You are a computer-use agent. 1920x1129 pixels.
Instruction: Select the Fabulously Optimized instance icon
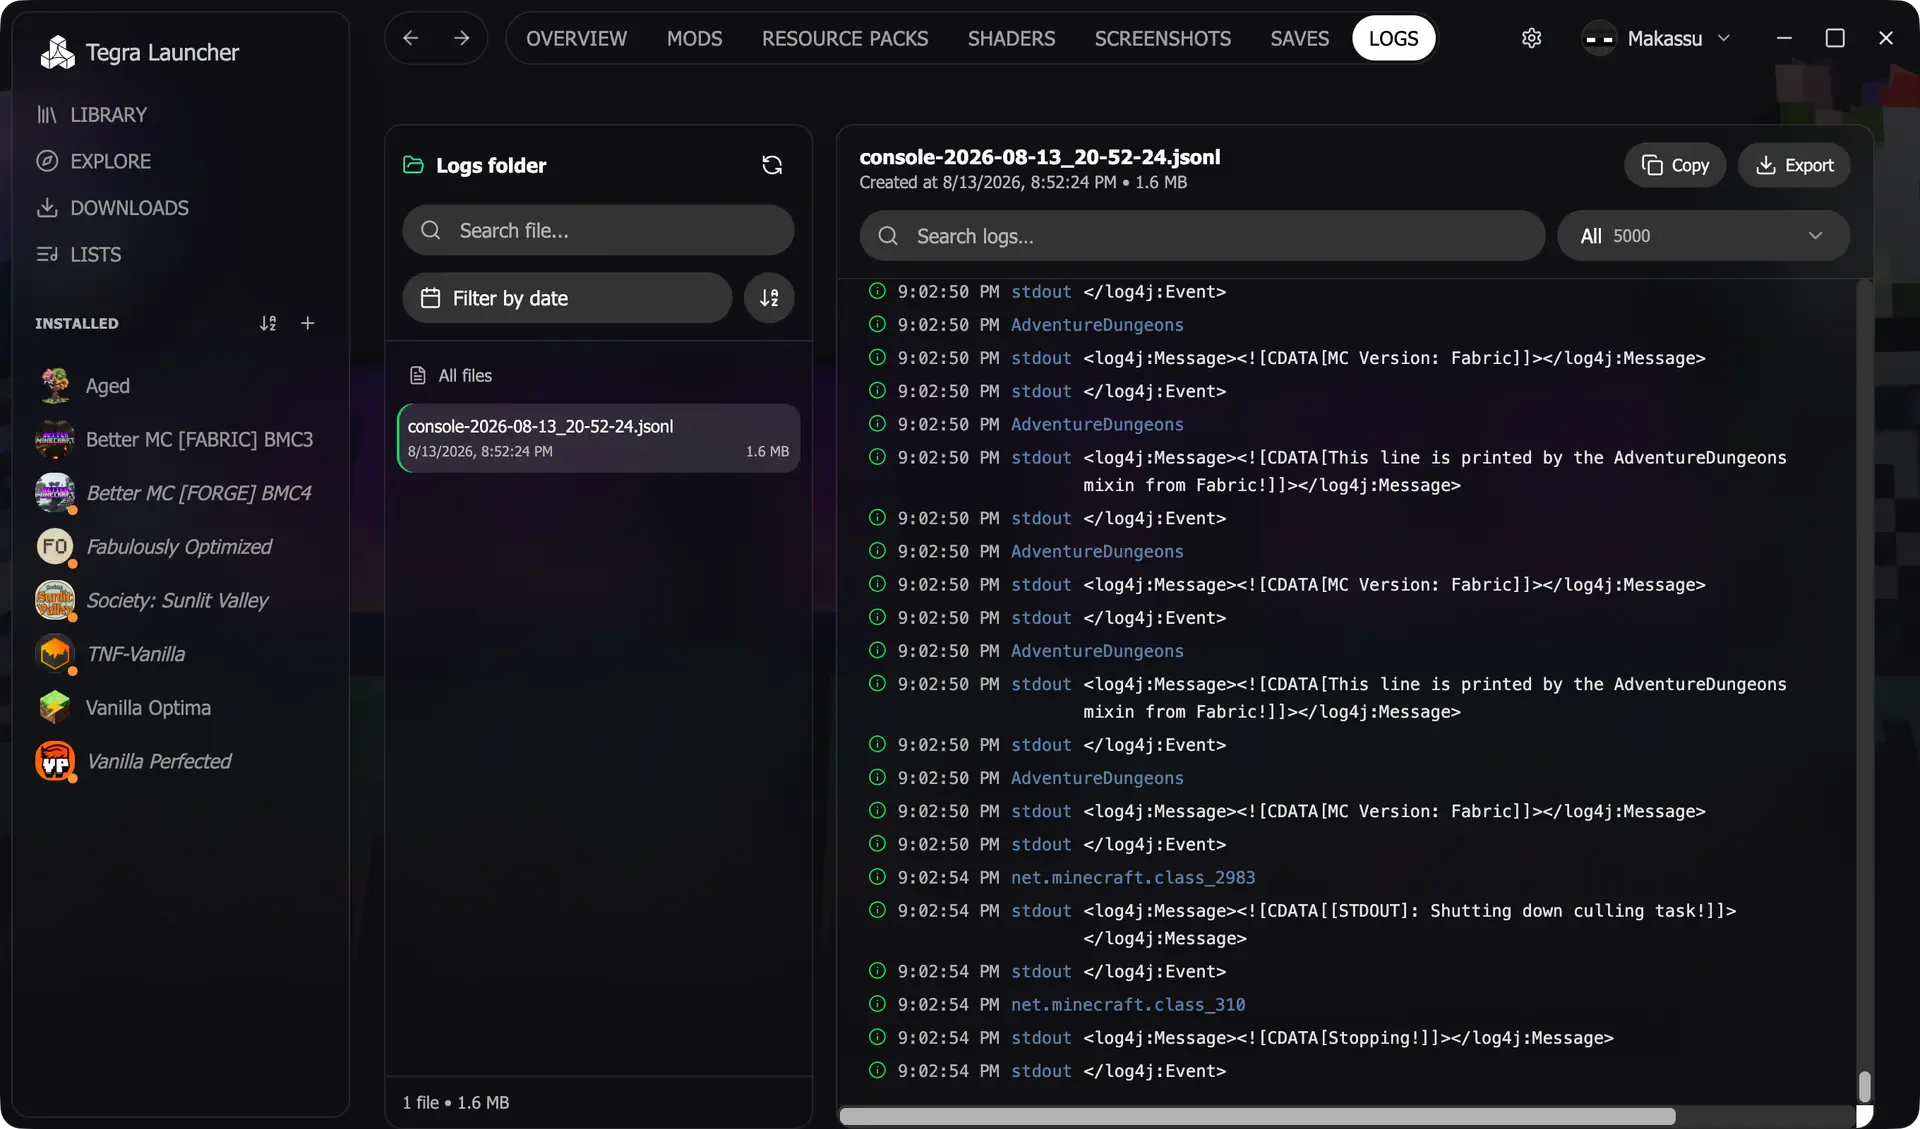(x=55, y=547)
